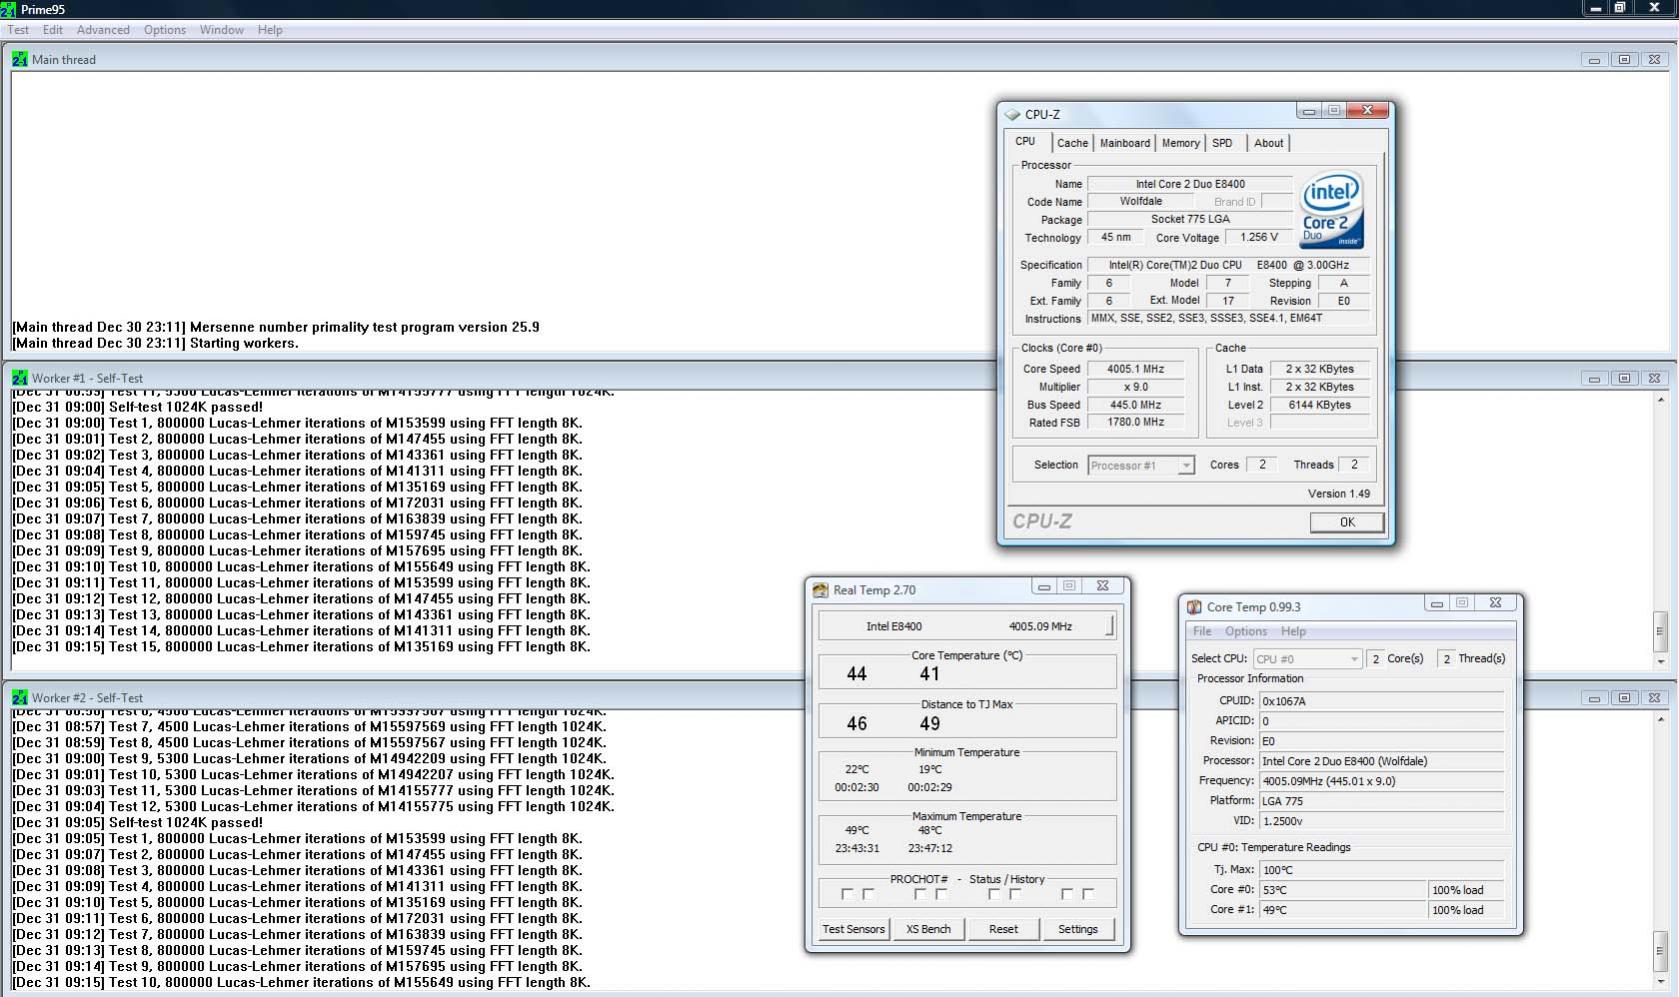
Task: Open the Help menu in Core Temp
Action: click(x=1293, y=632)
